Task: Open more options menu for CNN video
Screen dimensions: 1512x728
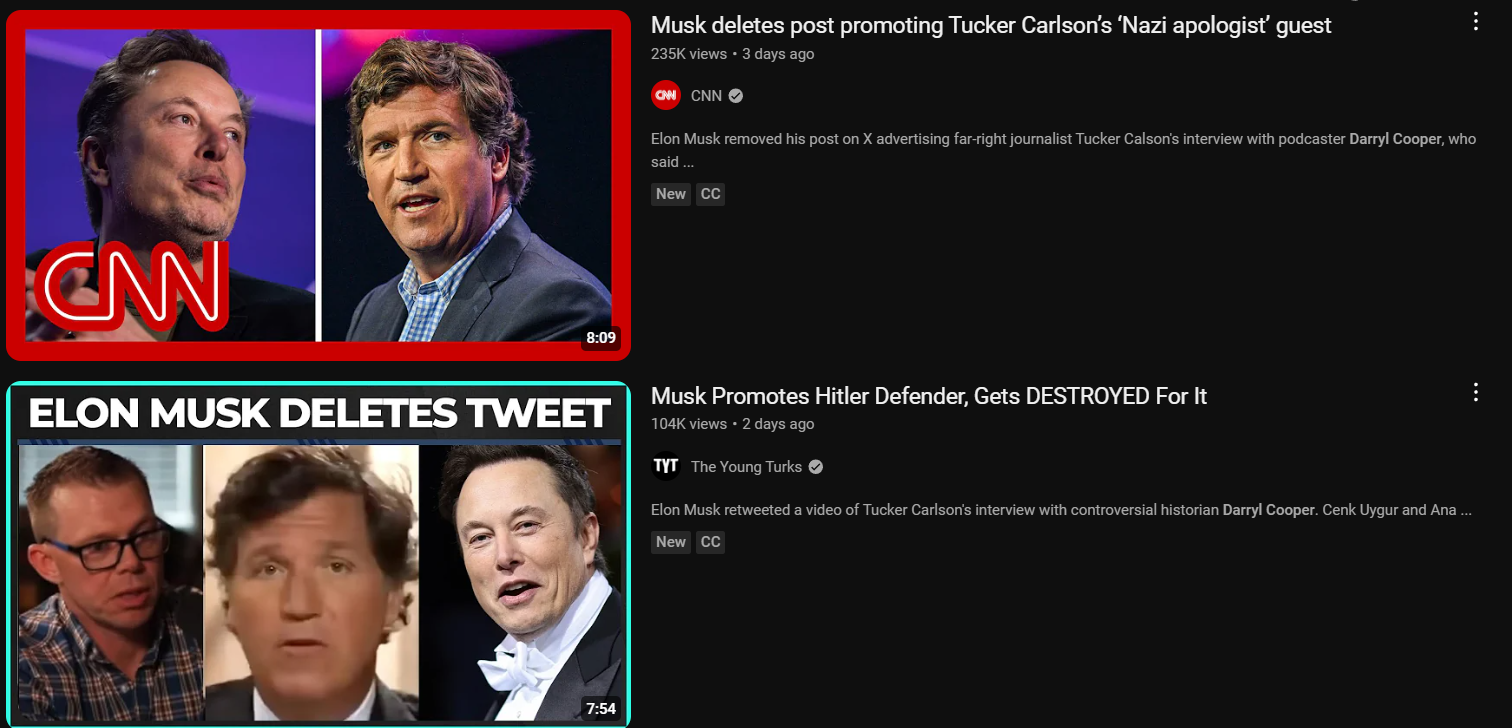Action: [1476, 22]
